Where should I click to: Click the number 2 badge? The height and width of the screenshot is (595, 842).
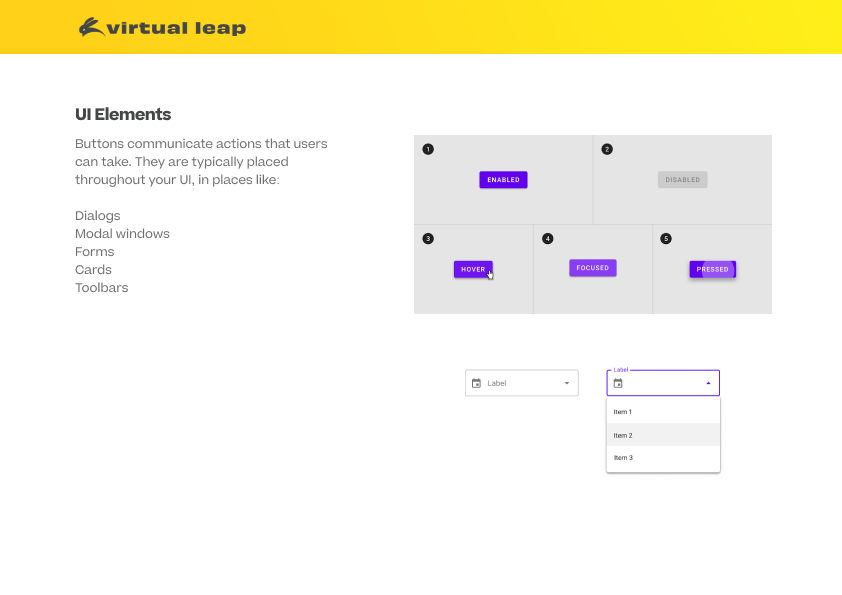[607, 149]
